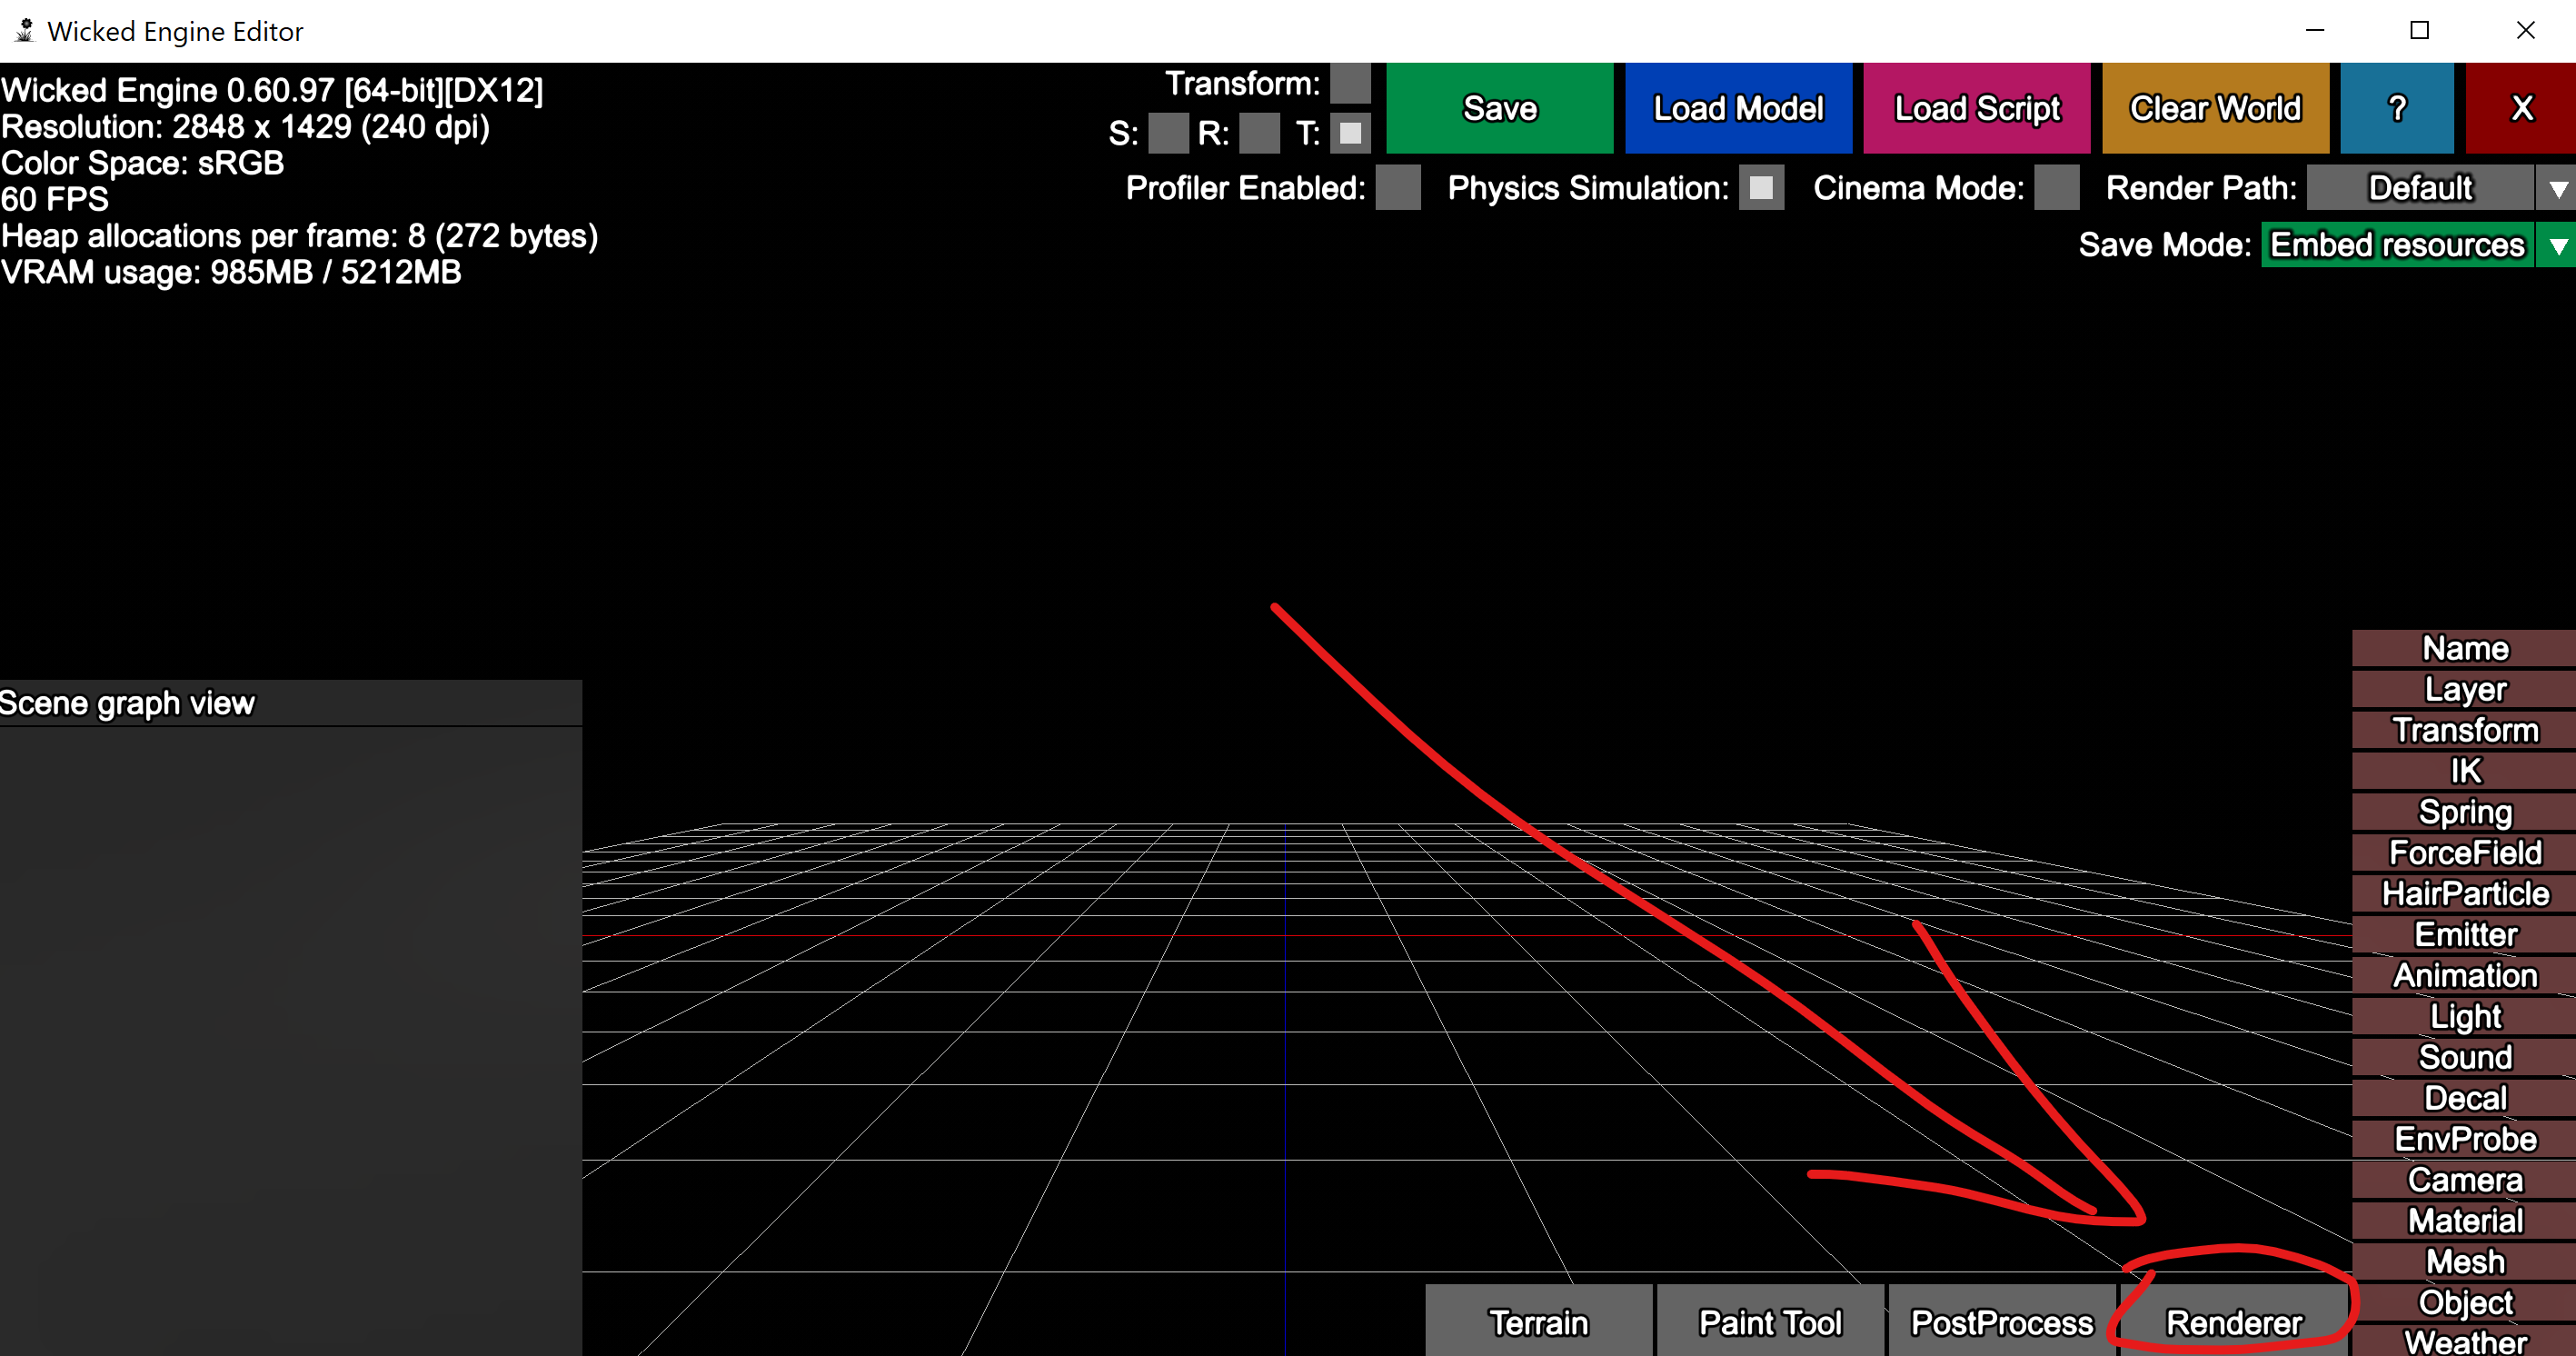
Task: Click Clear World
Action: [x=2215, y=108]
